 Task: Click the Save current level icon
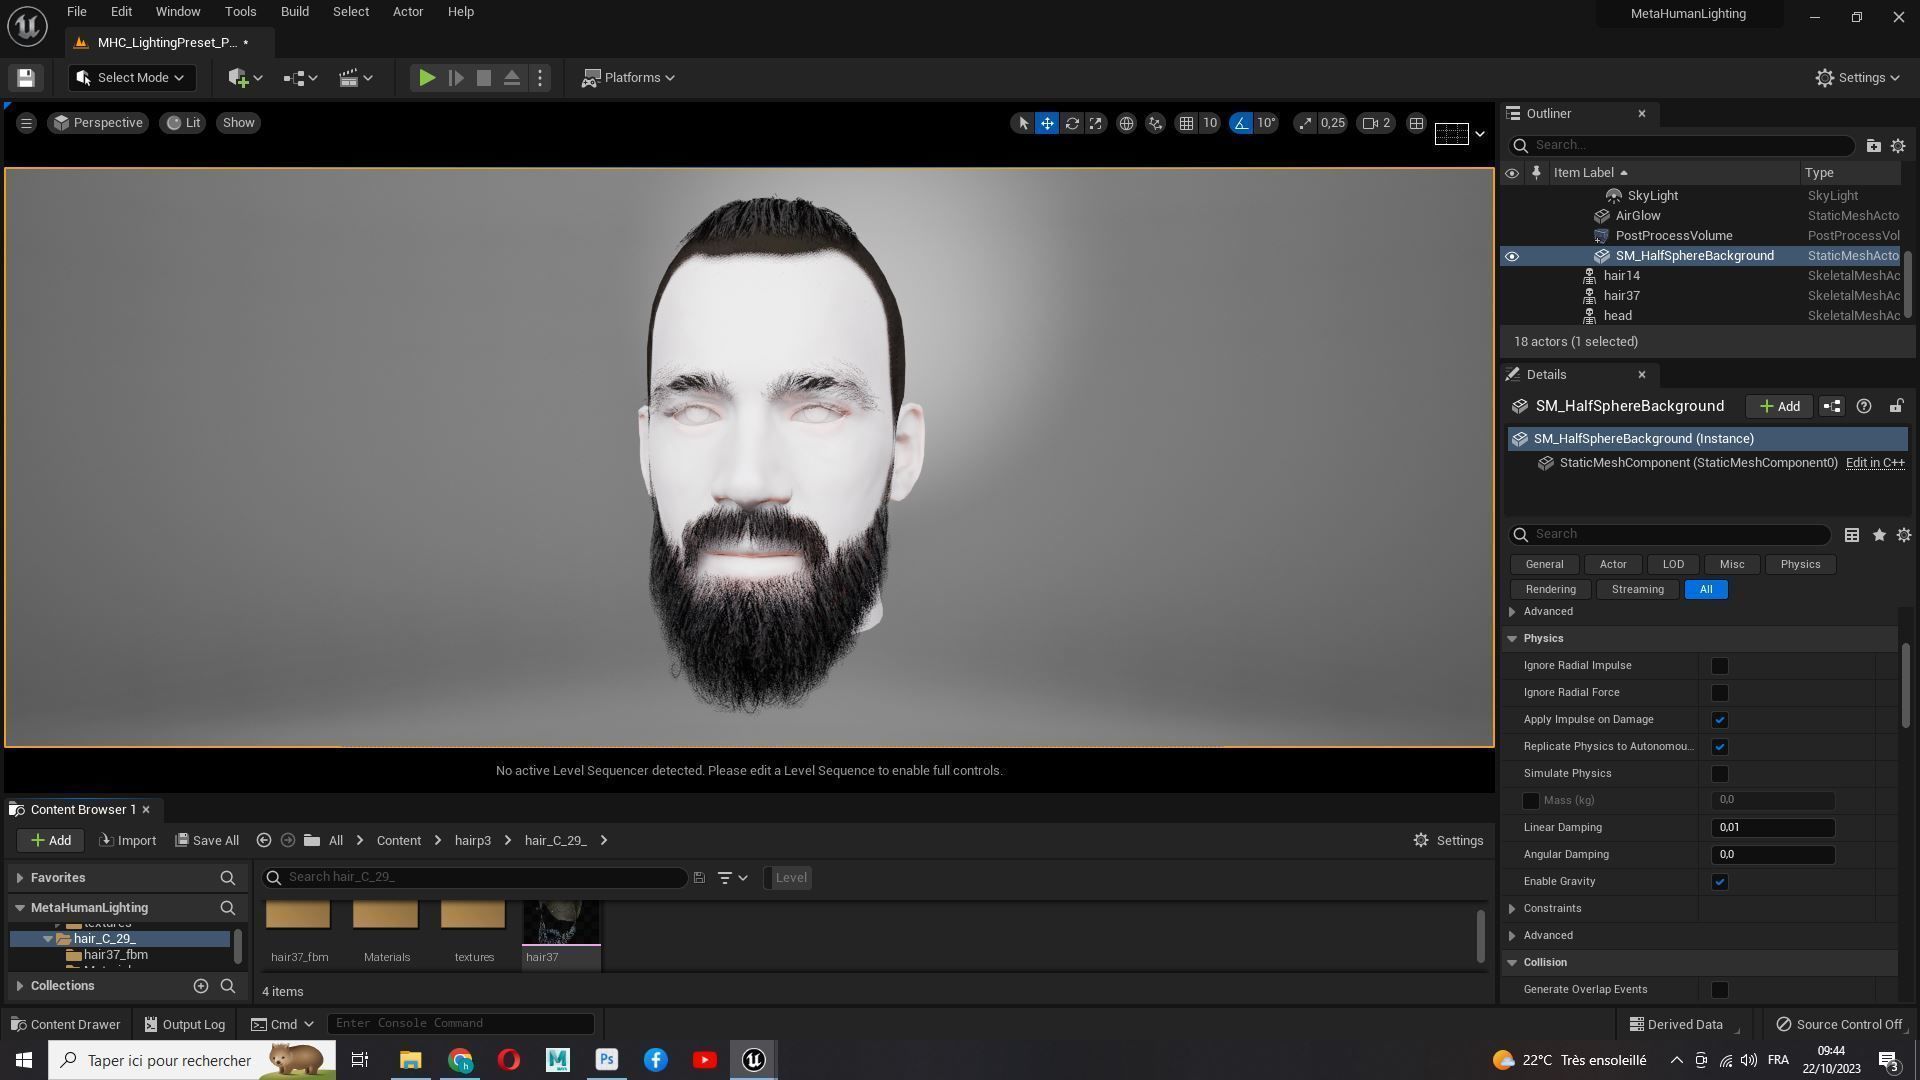point(26,78)
